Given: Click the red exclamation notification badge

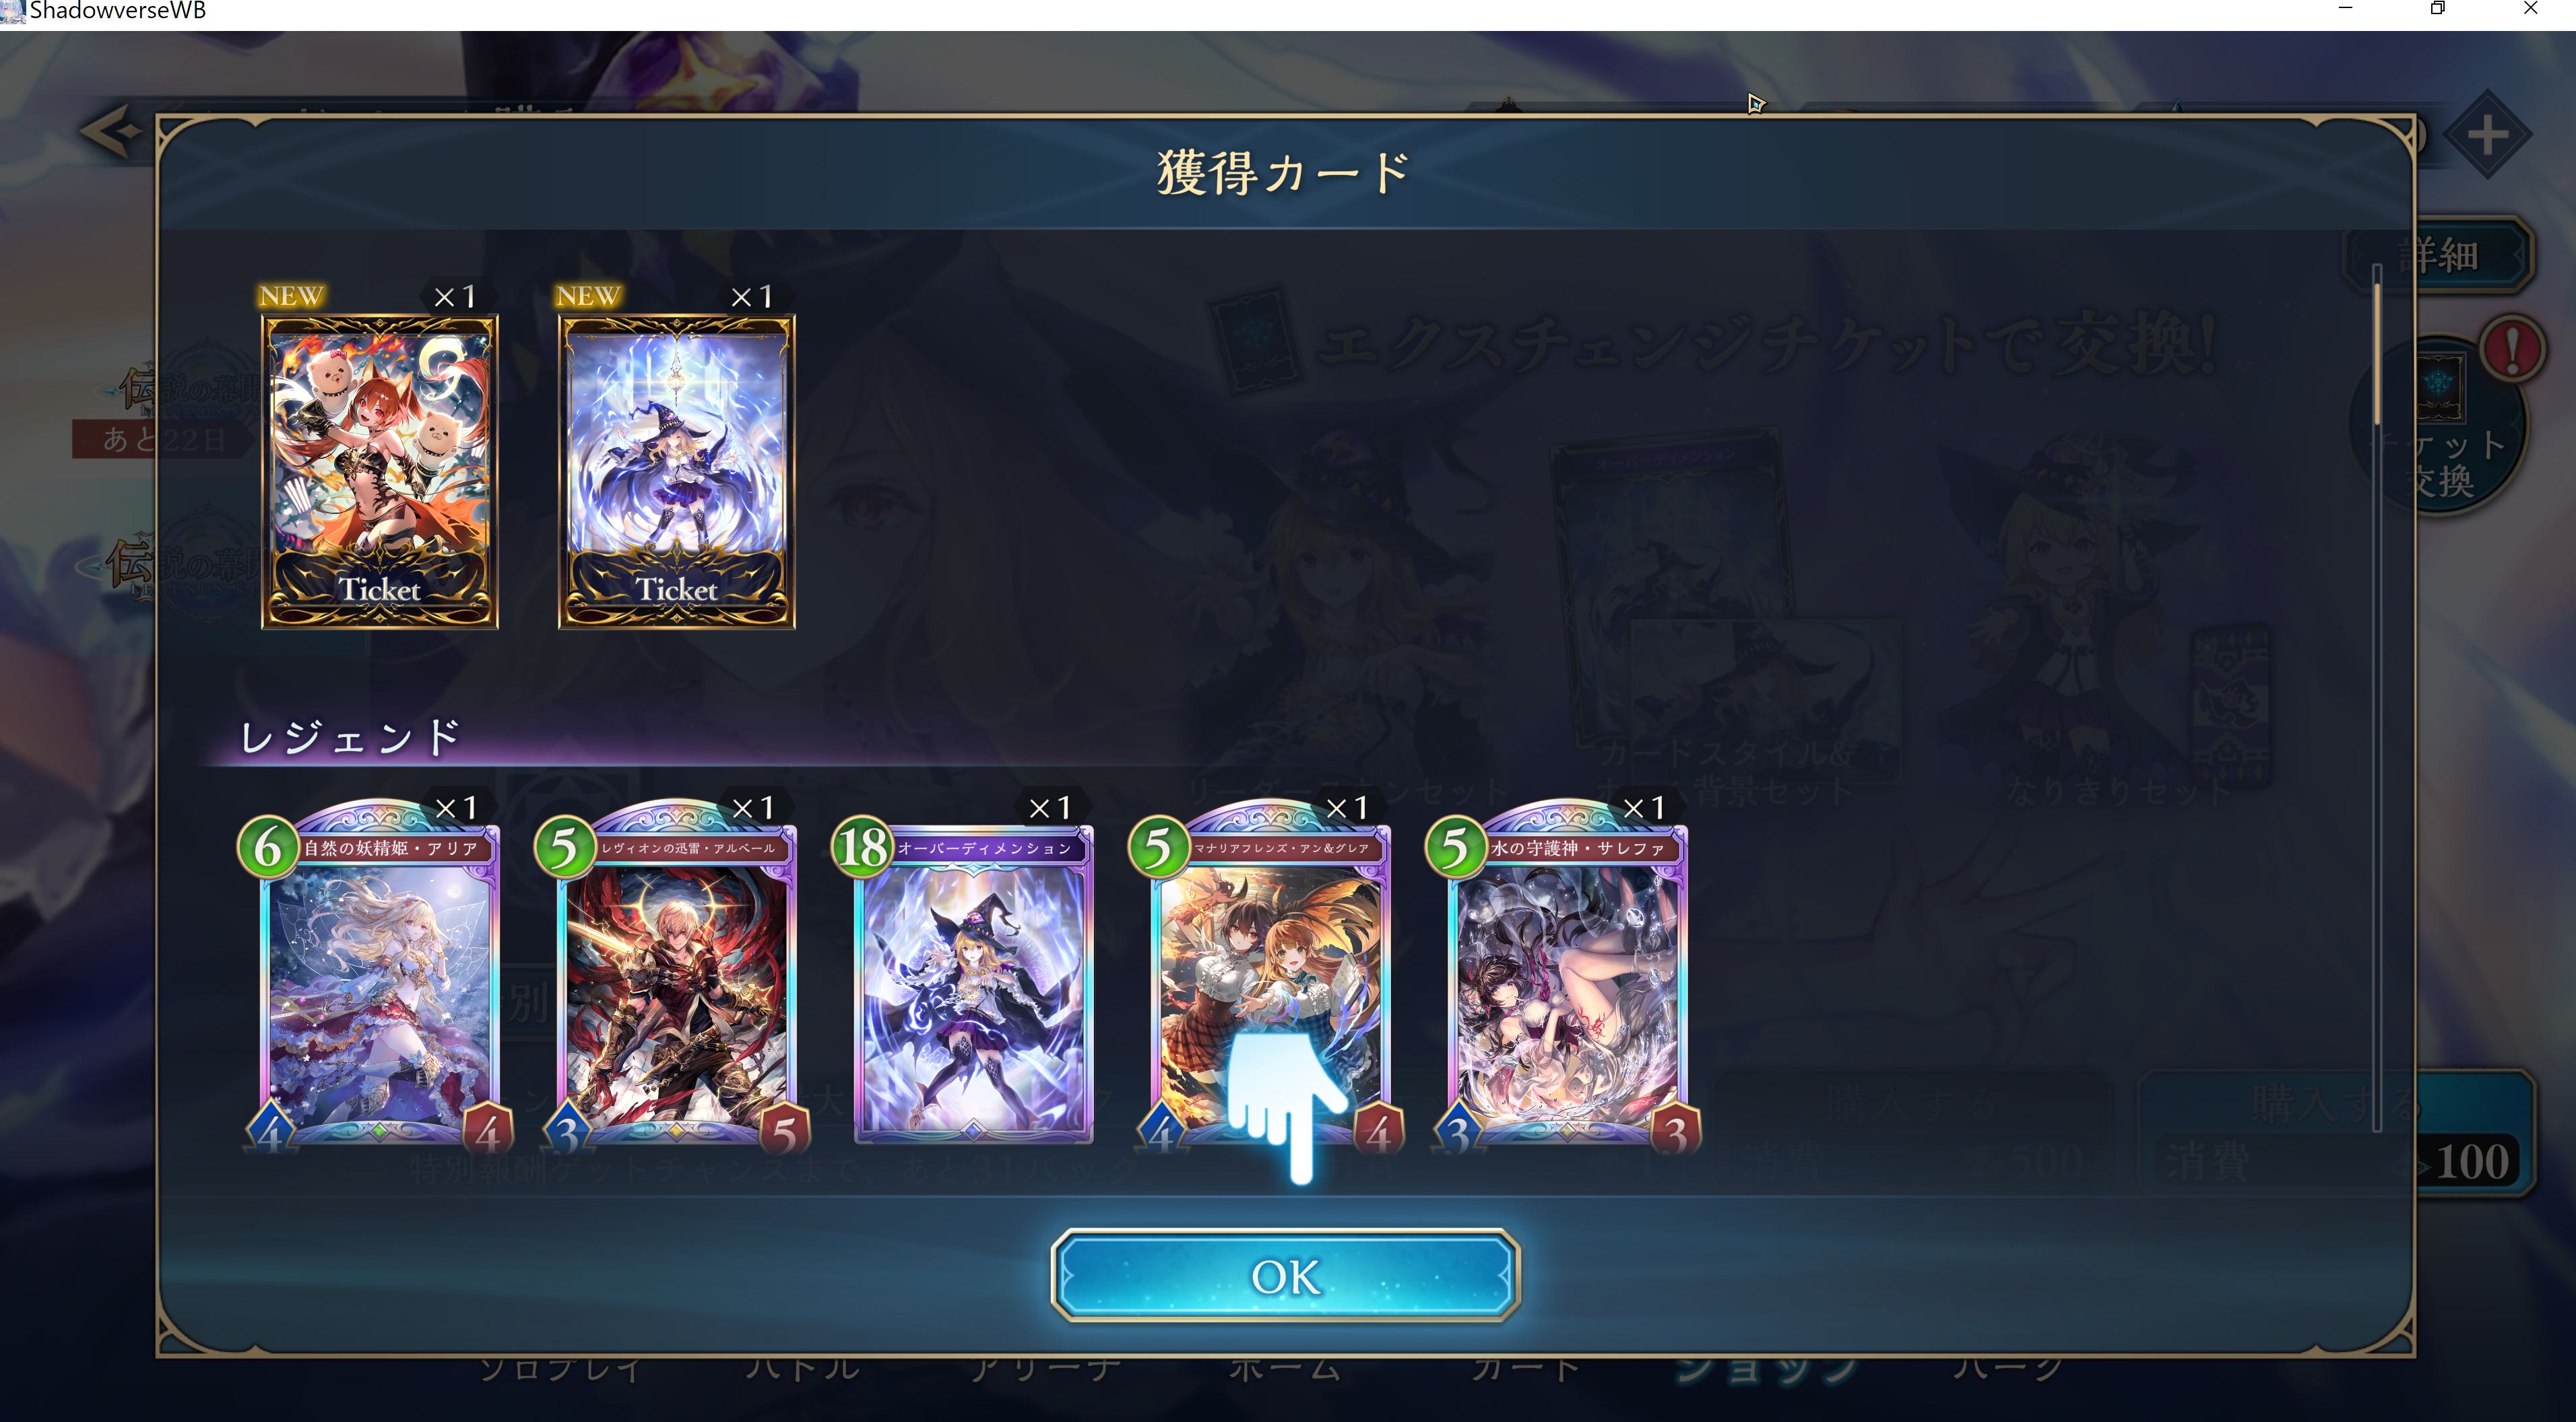Looking at the screenshot, I should coord(2512,349).
